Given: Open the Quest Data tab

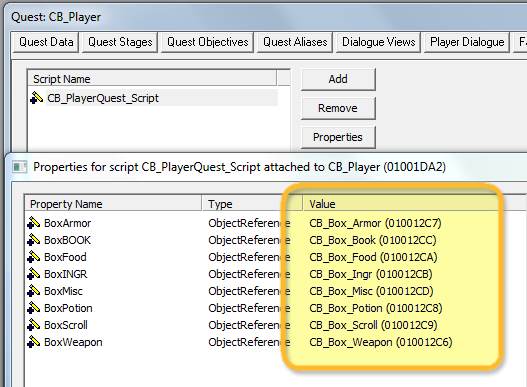Looking at the screenshot, I should point(46,42).
